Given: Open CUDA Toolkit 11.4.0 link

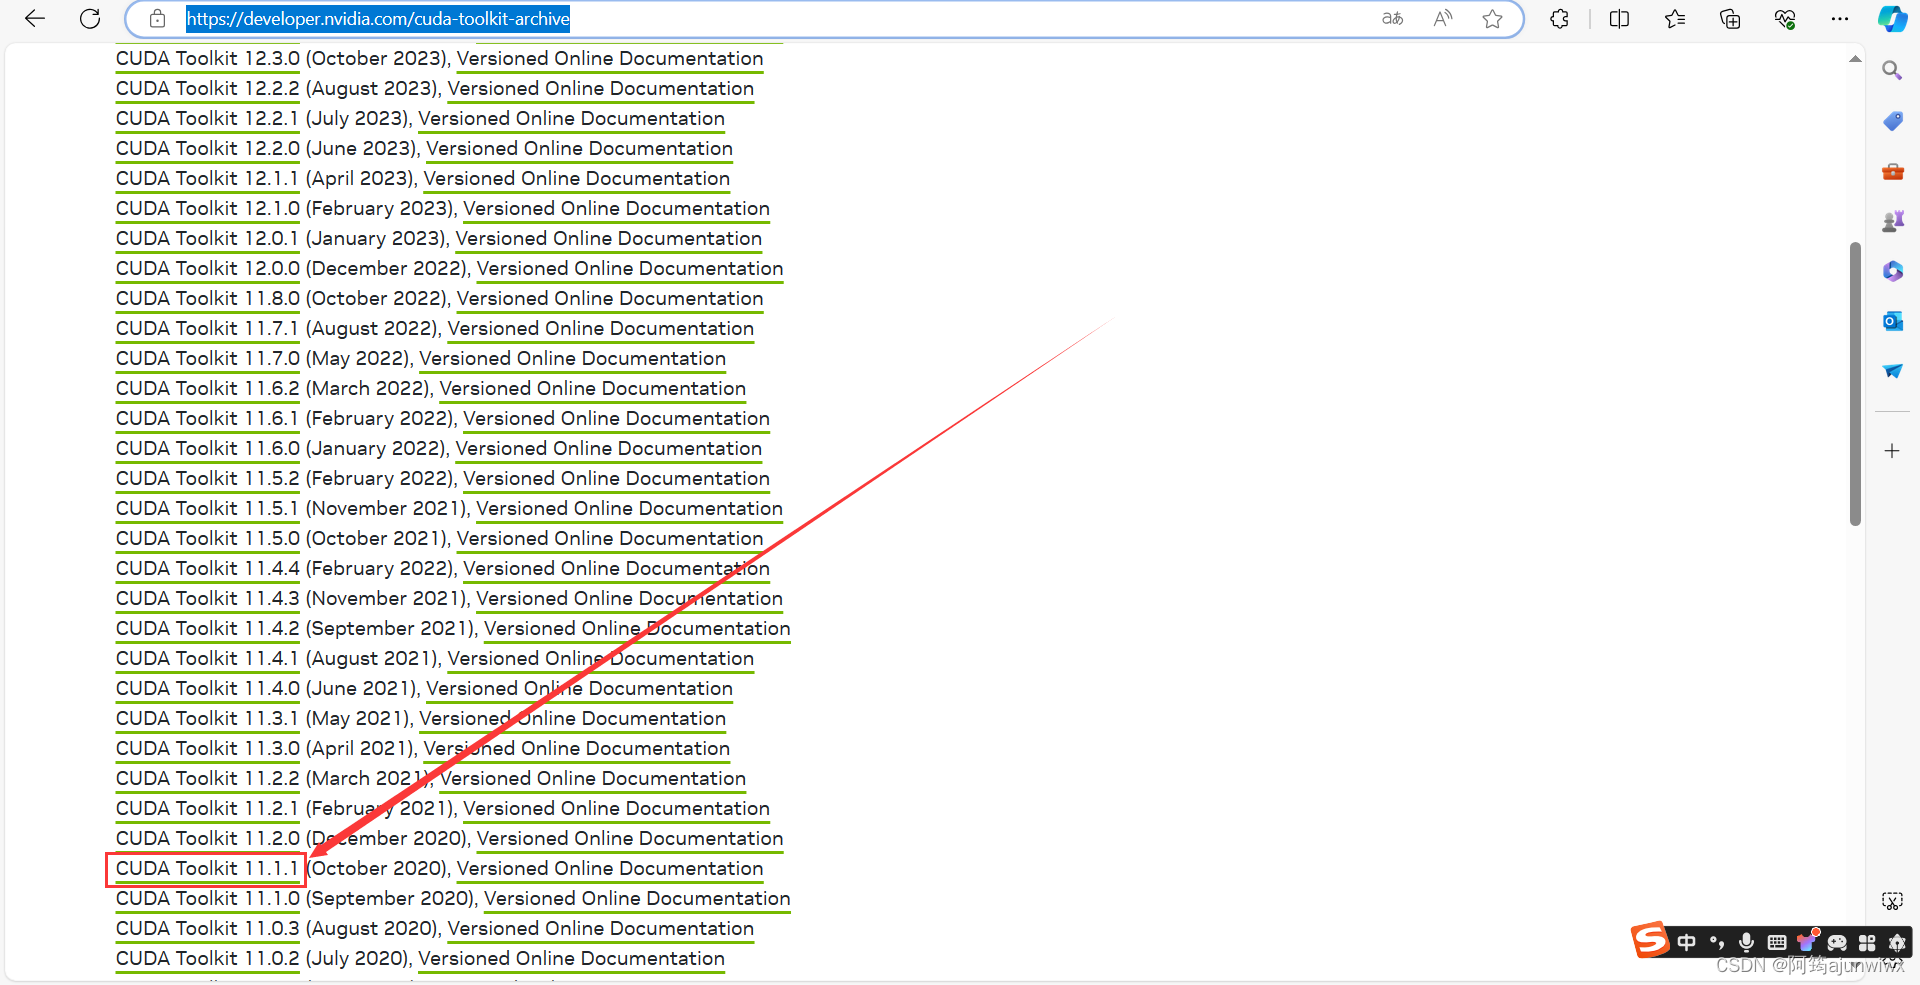Looking at the screenshot, I should pos(207,688).
